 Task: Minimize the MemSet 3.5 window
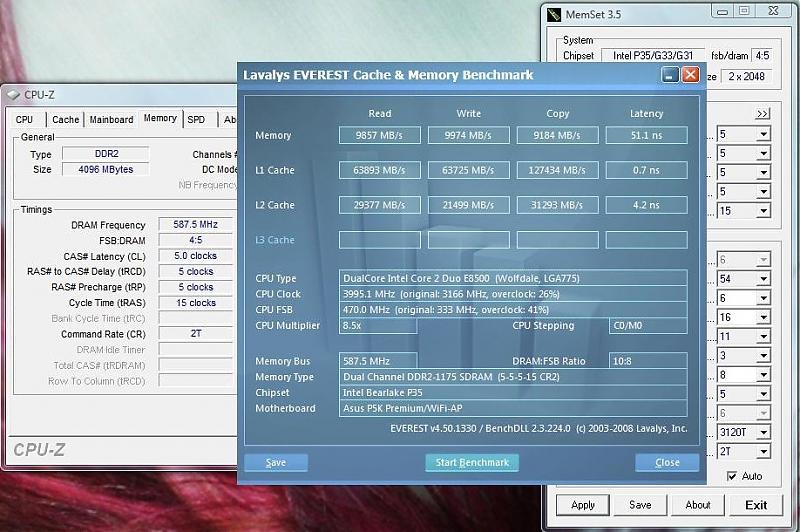pos(722,11)
